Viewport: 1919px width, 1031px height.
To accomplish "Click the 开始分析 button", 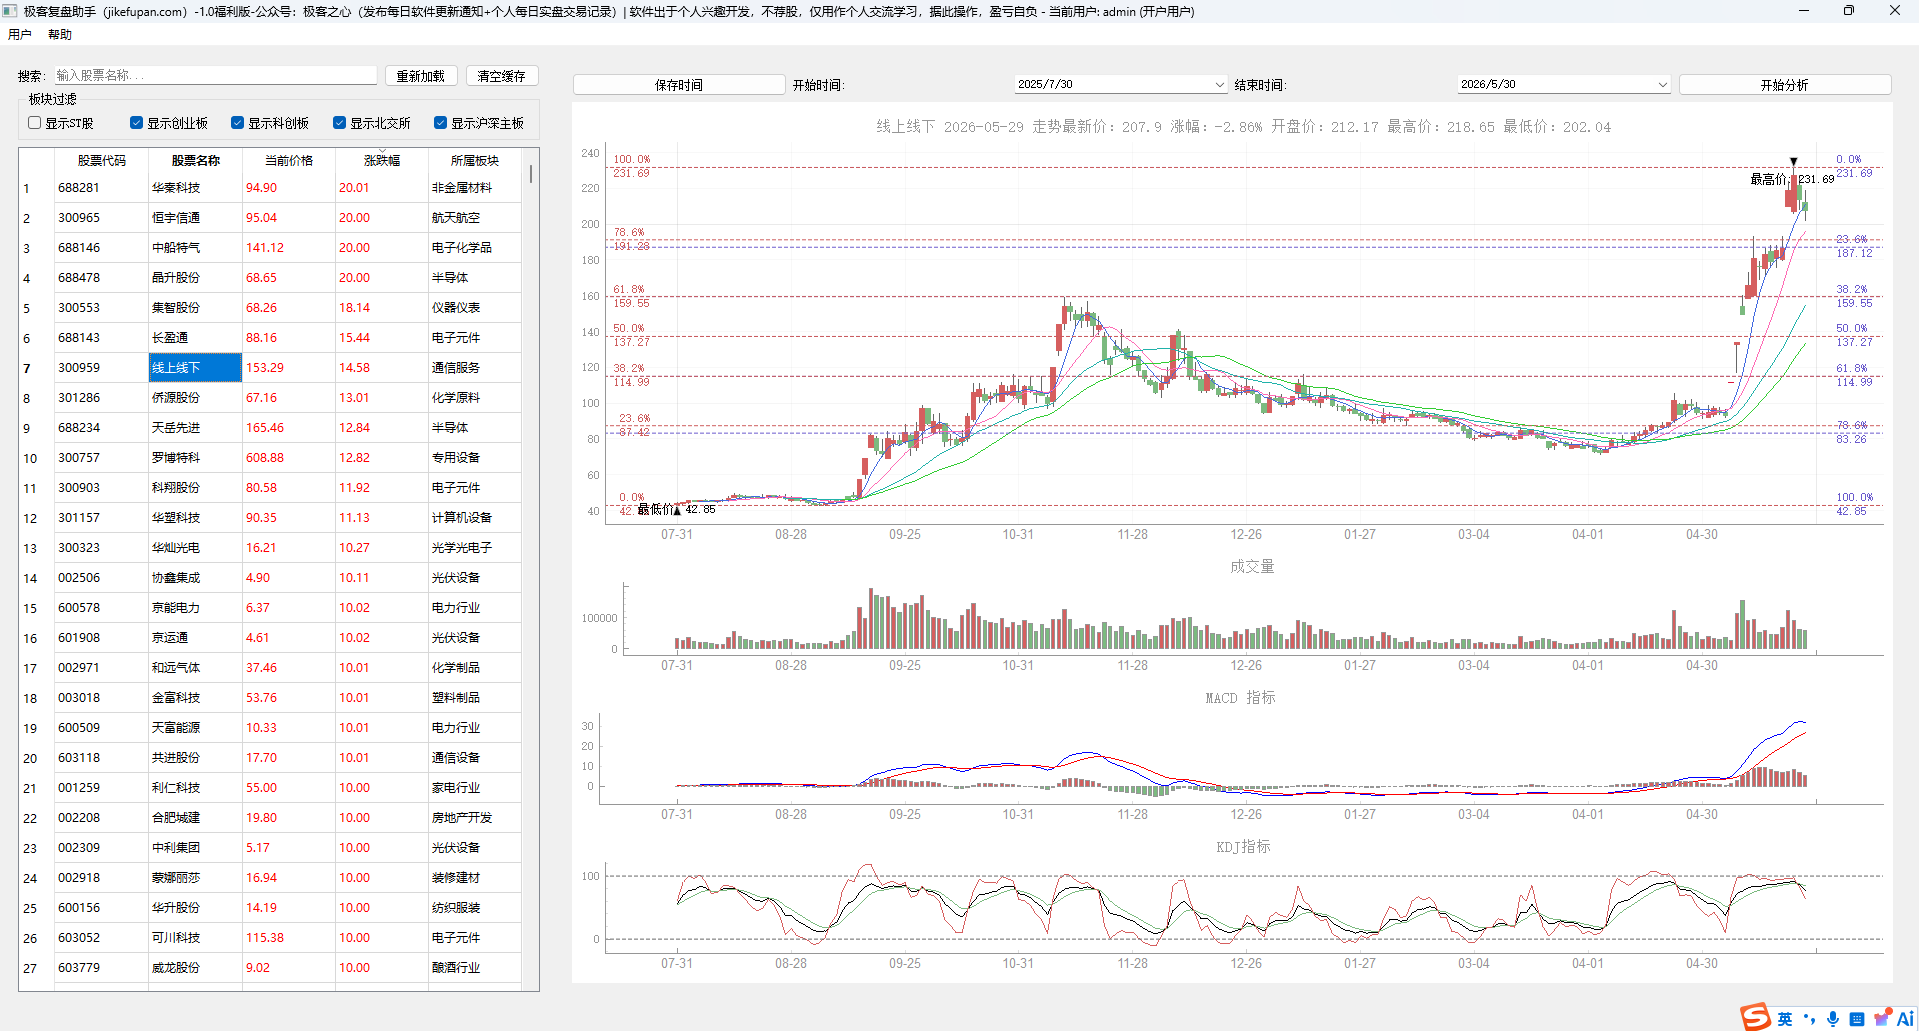I will coord(1784,85).
